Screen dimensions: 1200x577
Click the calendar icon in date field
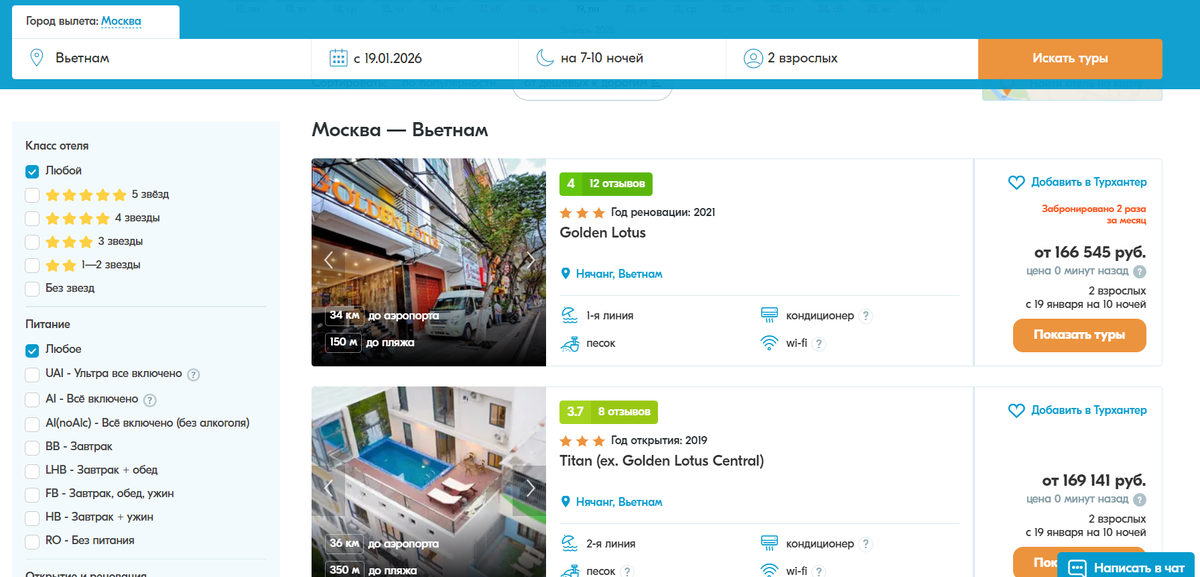click(338, 58)
